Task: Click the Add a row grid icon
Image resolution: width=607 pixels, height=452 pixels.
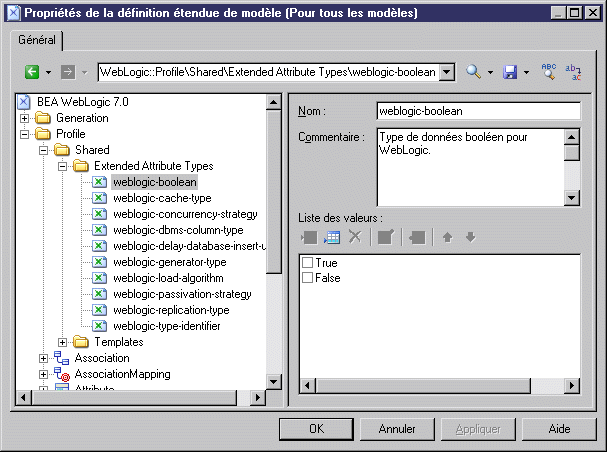Action: click(332, 237)
